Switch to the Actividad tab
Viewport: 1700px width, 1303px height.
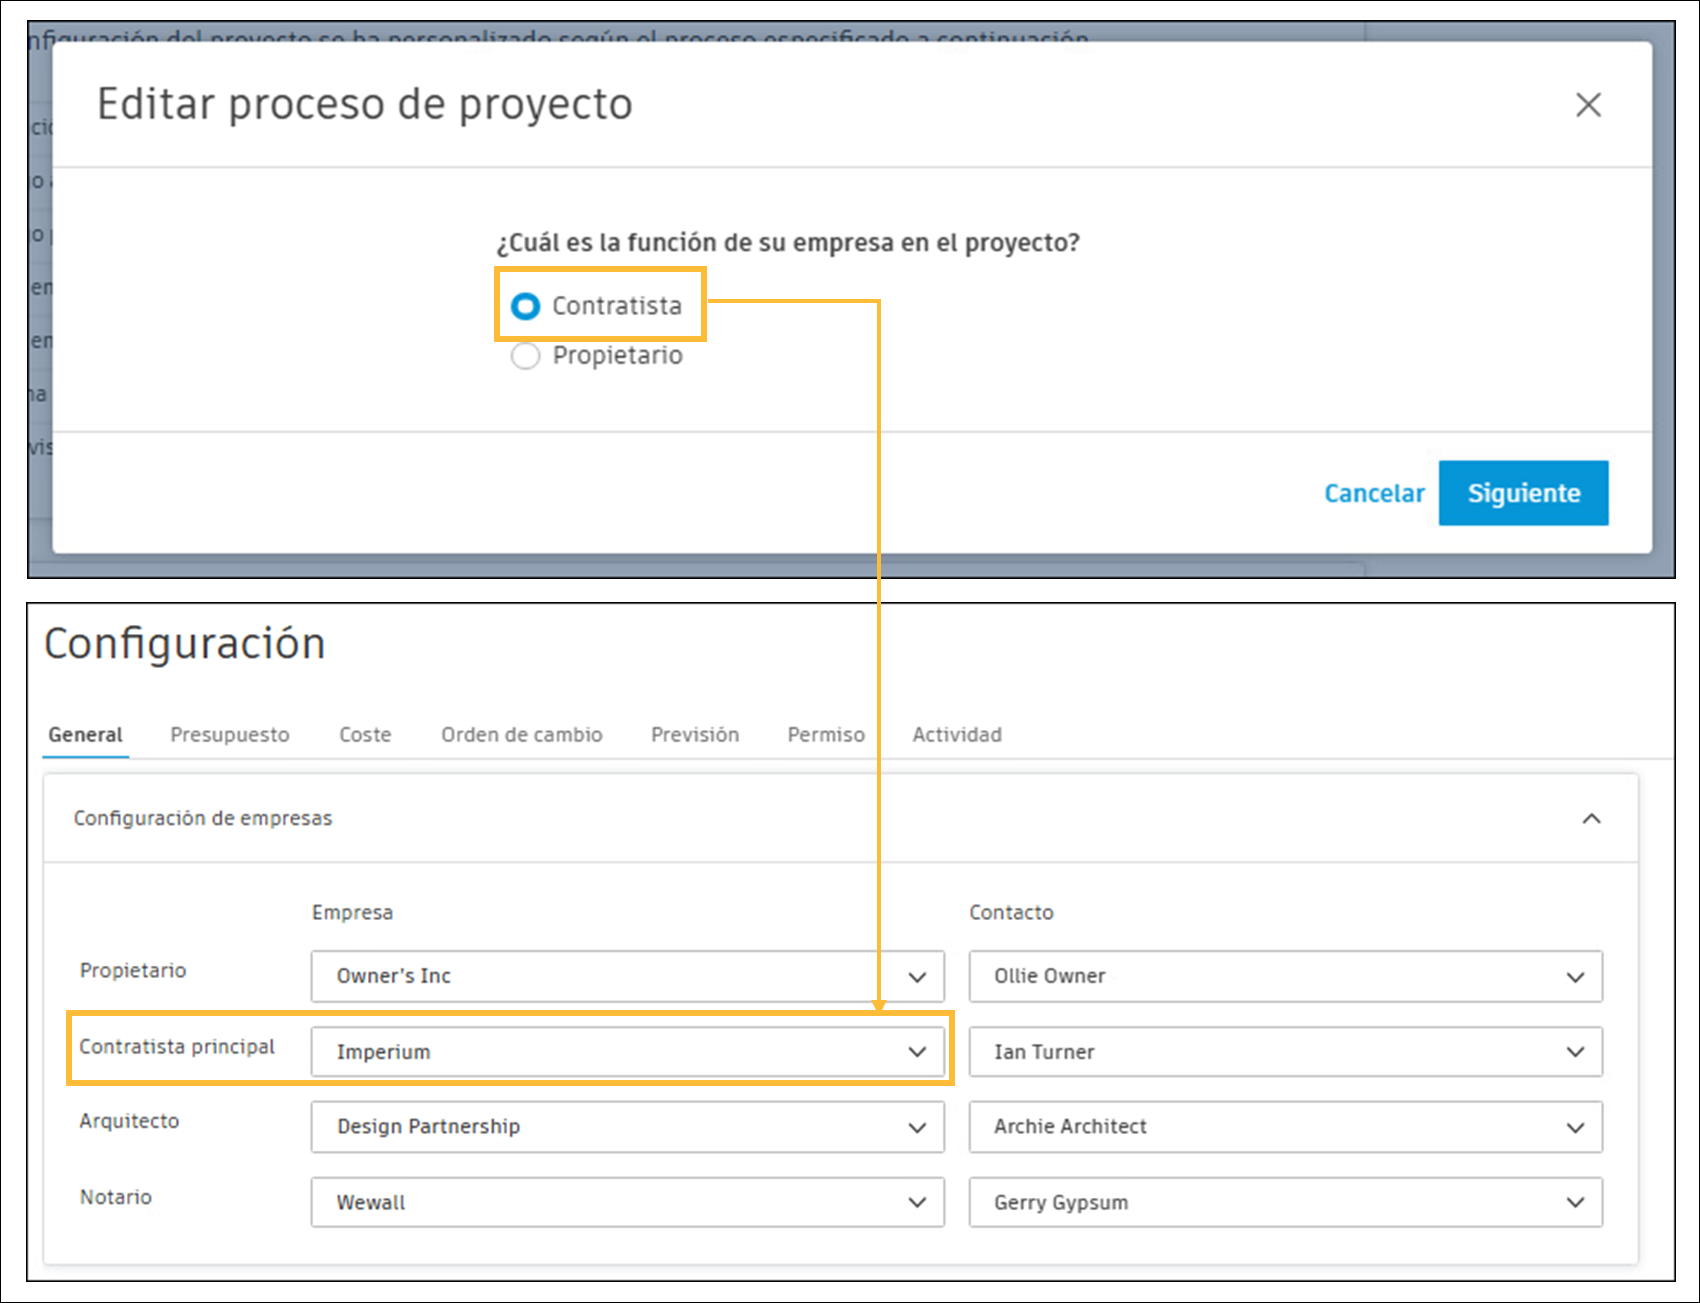click(x=956, y=734)
